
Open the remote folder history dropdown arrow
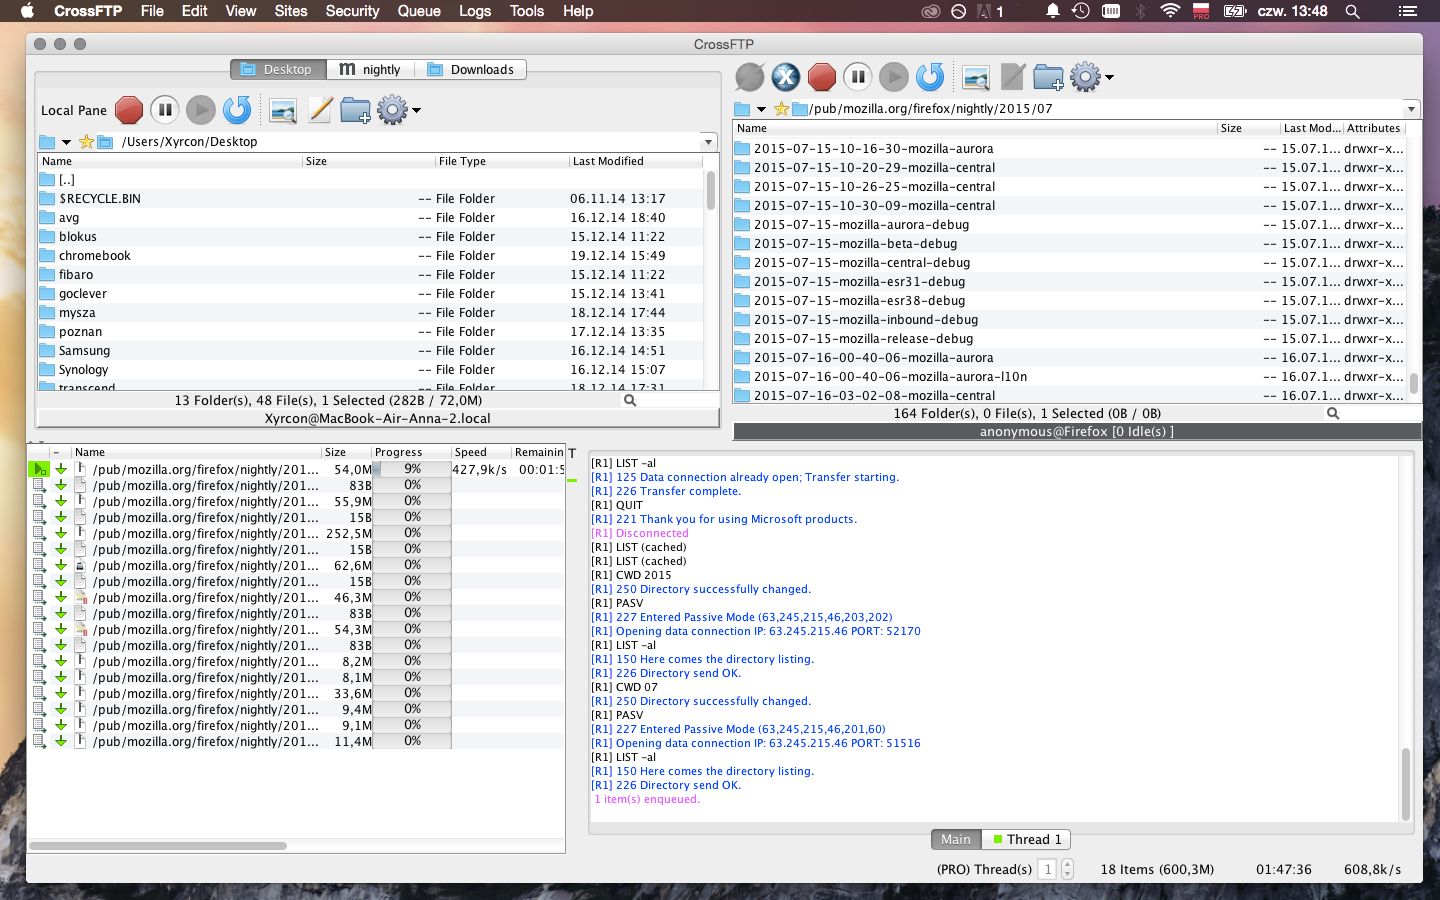pyautogui.click(x=761, y=109)
